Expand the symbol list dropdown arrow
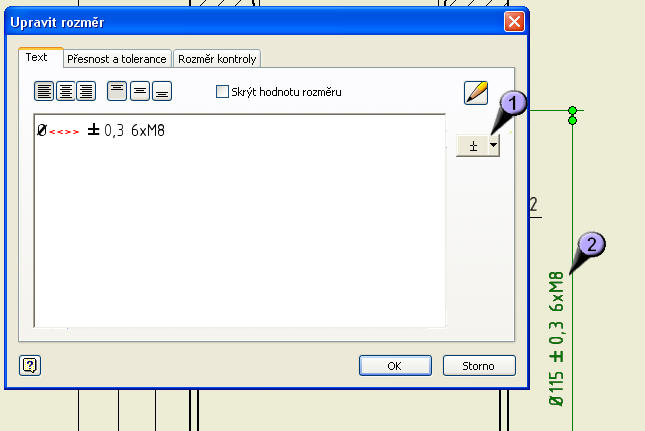The height and width of the screenshot is (431, 645). point(494,146)
